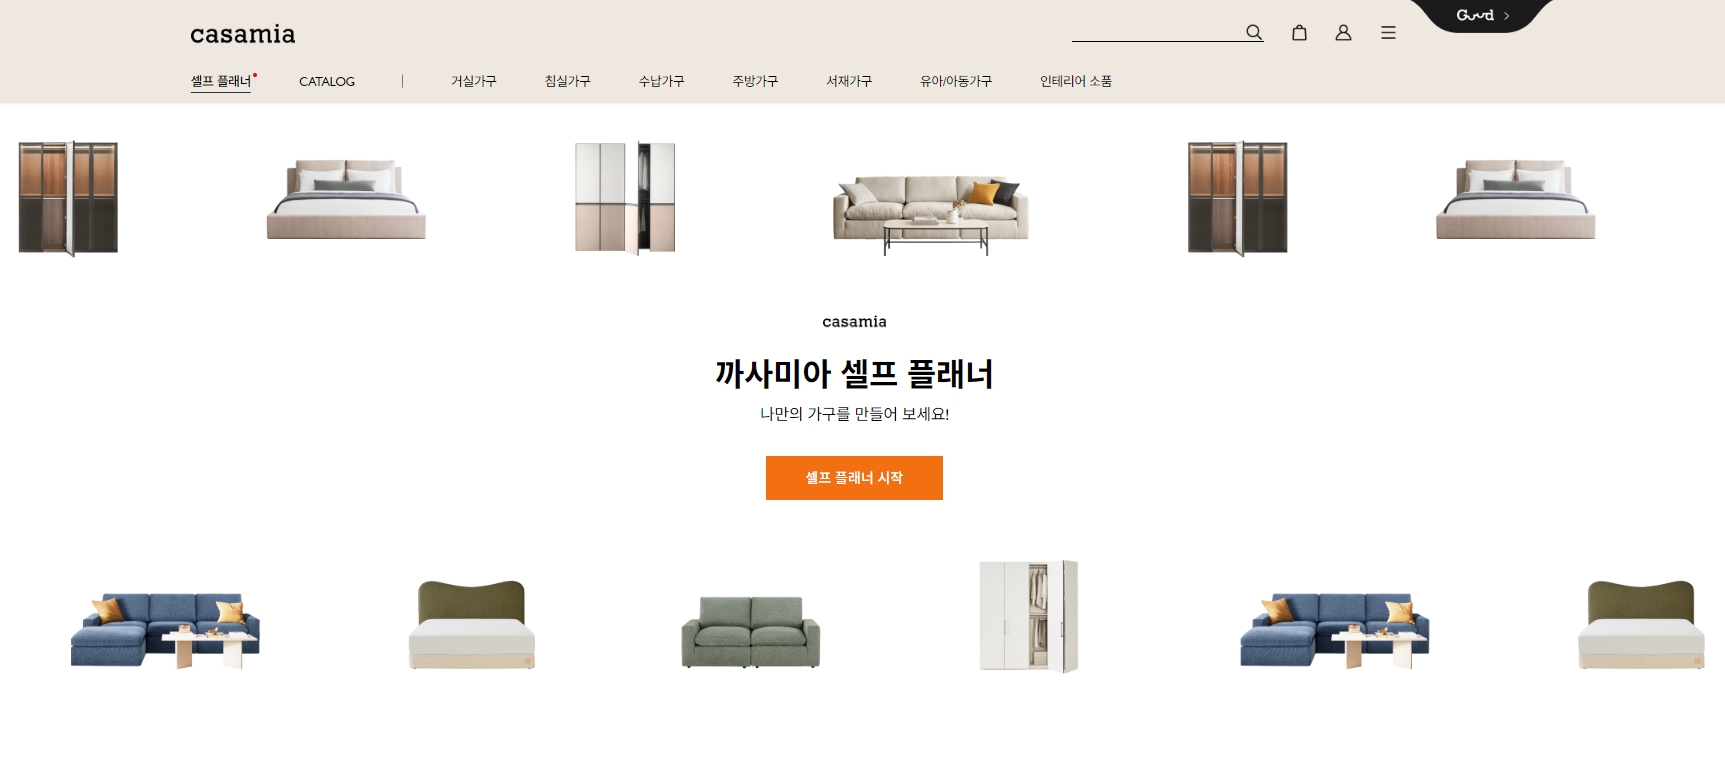Viewport: 1725px width, 760px height.
Task: Open the Guud badge in top corner
Action: click(1483, 15)
